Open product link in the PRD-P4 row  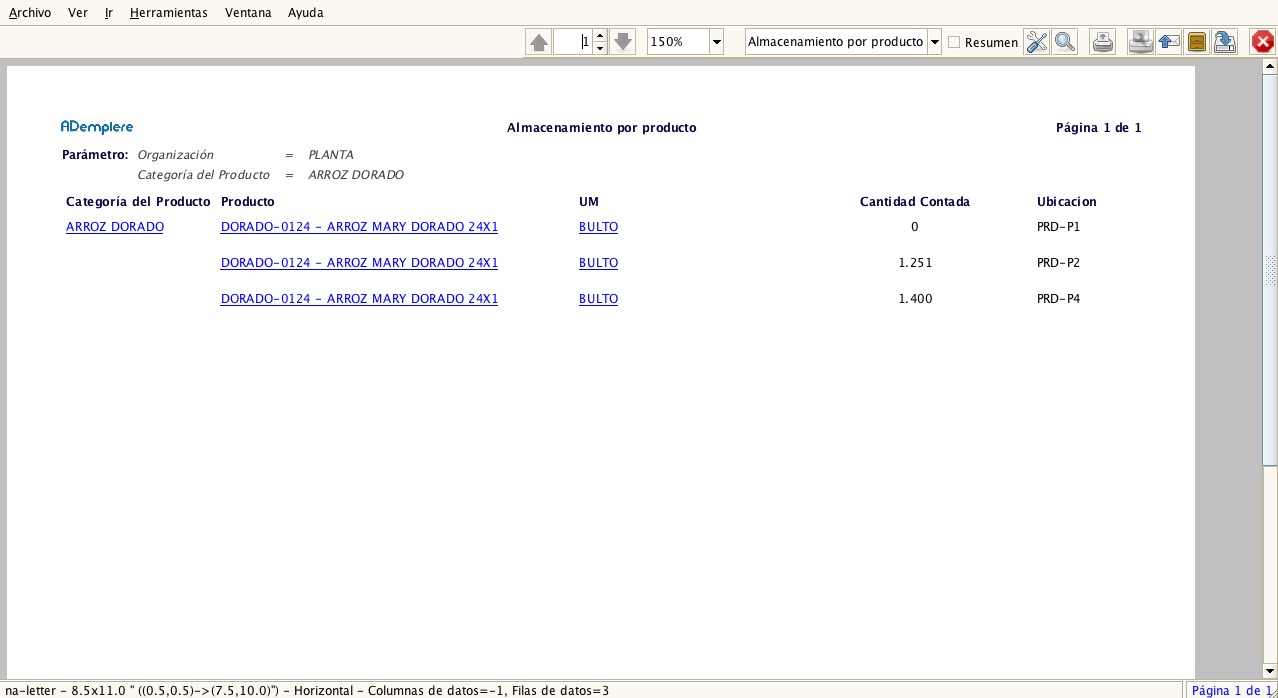[359, 299]
